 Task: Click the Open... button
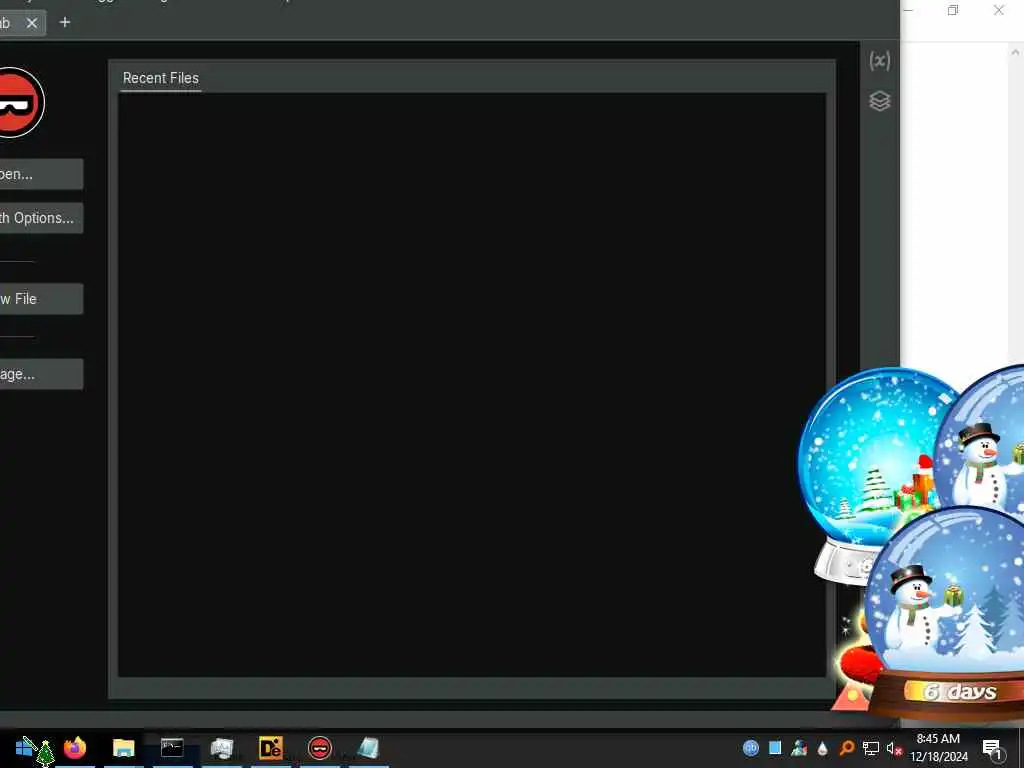click(41, 174)
